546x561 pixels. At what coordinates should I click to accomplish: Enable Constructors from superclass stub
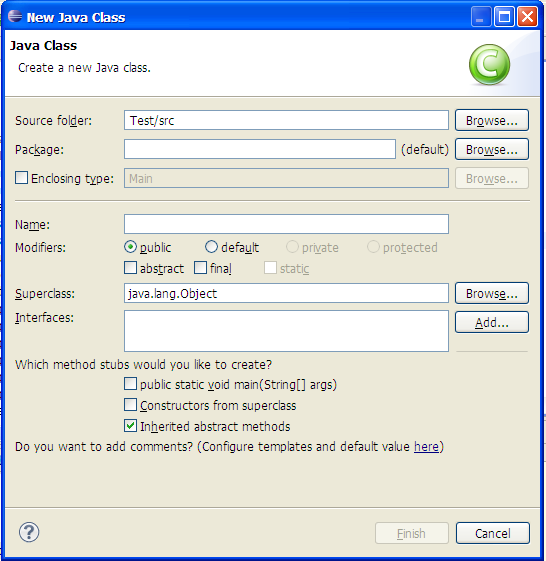tap(130, 405)
